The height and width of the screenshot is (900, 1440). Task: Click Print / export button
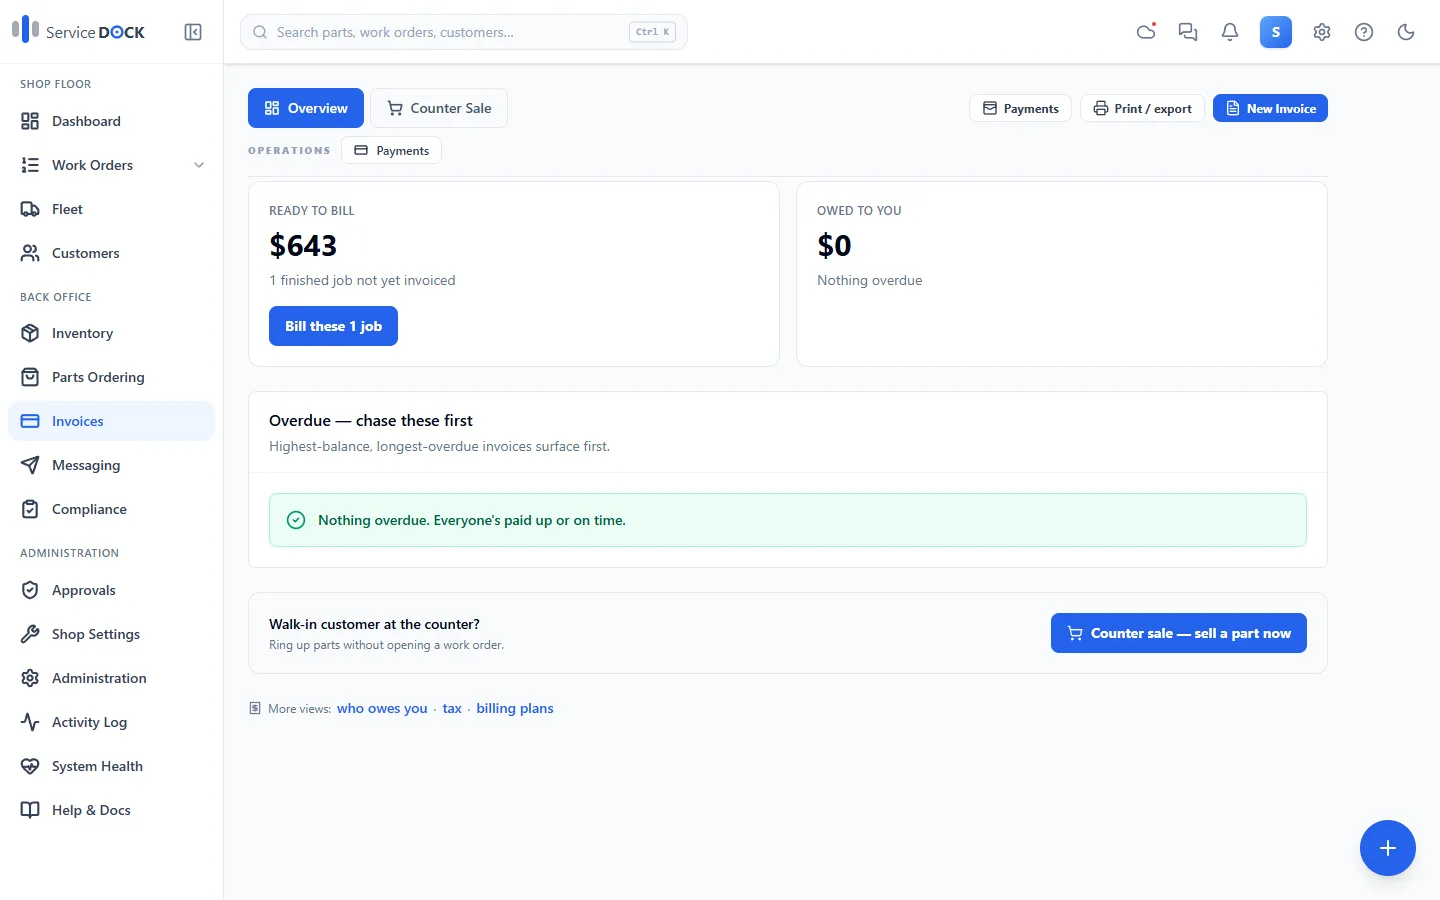click(x=1142, y=108)
